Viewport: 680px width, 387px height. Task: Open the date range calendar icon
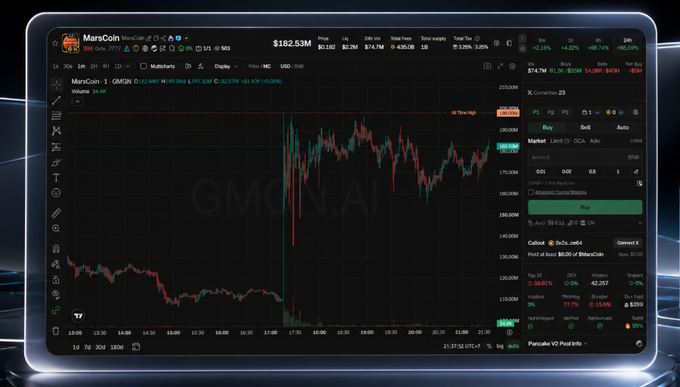click(136, 347)
